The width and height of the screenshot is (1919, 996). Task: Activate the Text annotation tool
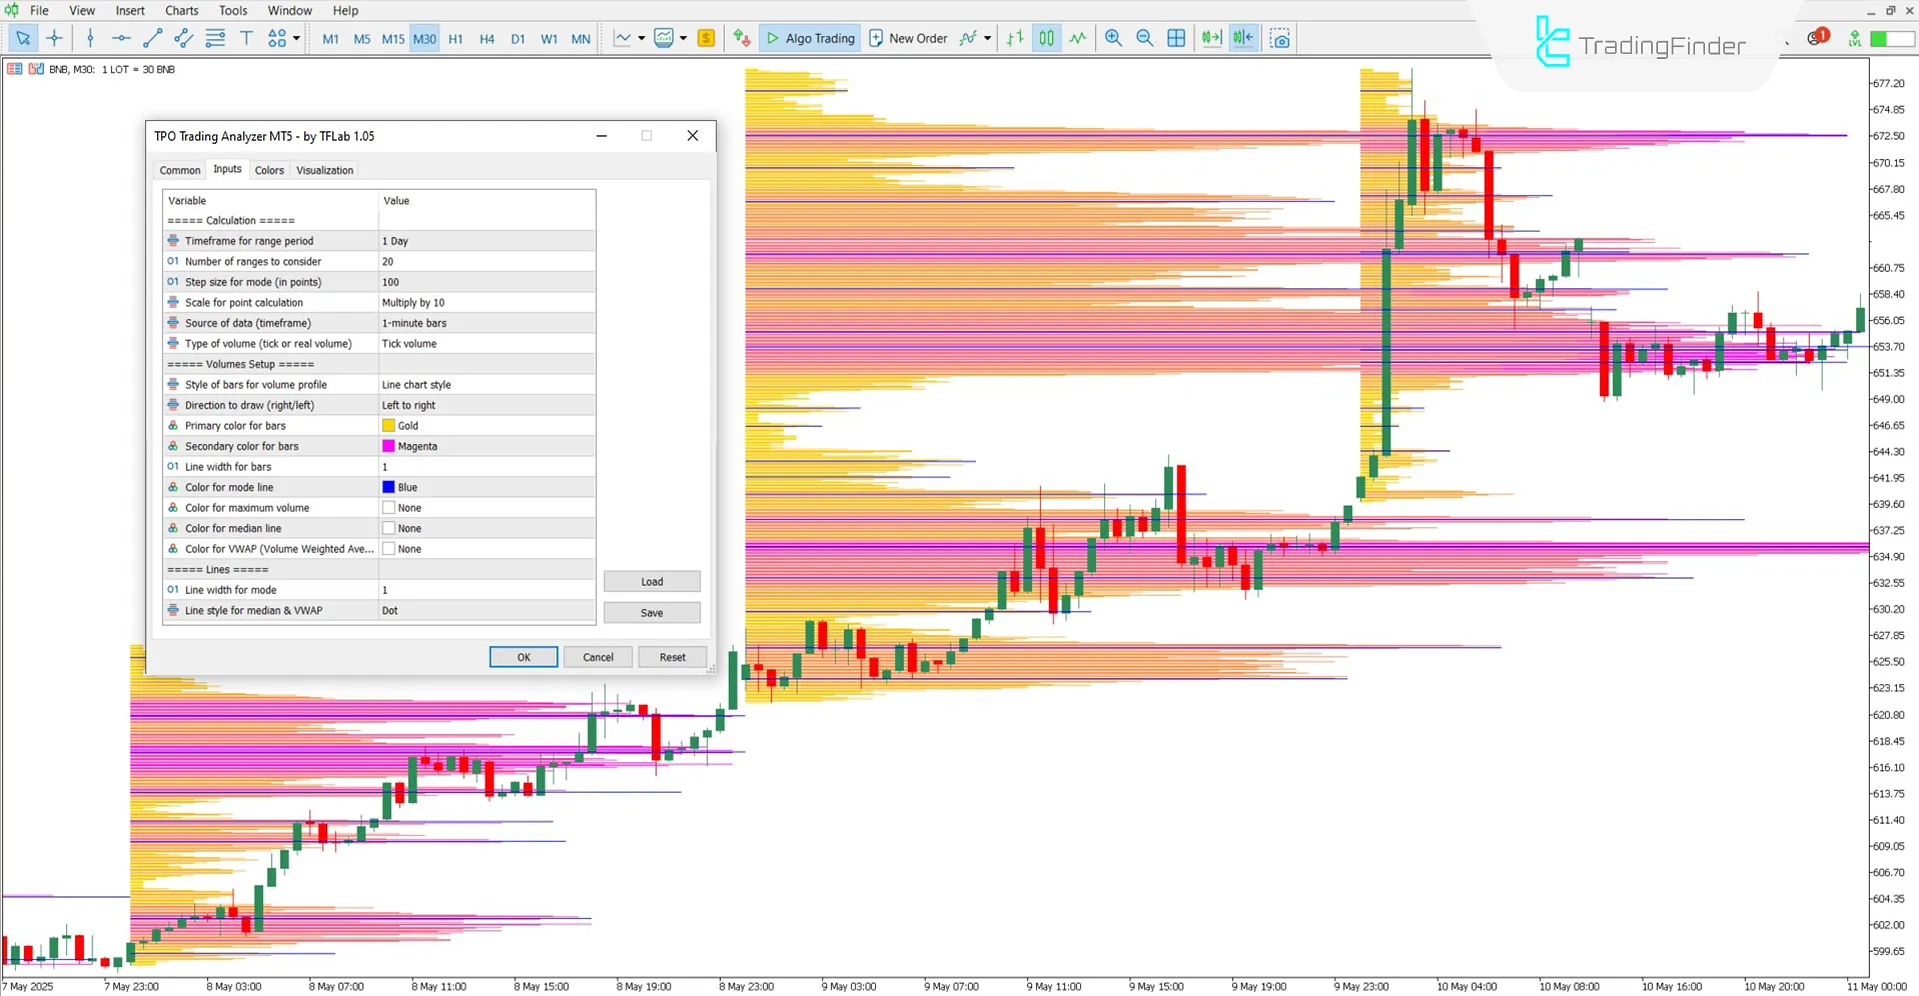[246, 38]
